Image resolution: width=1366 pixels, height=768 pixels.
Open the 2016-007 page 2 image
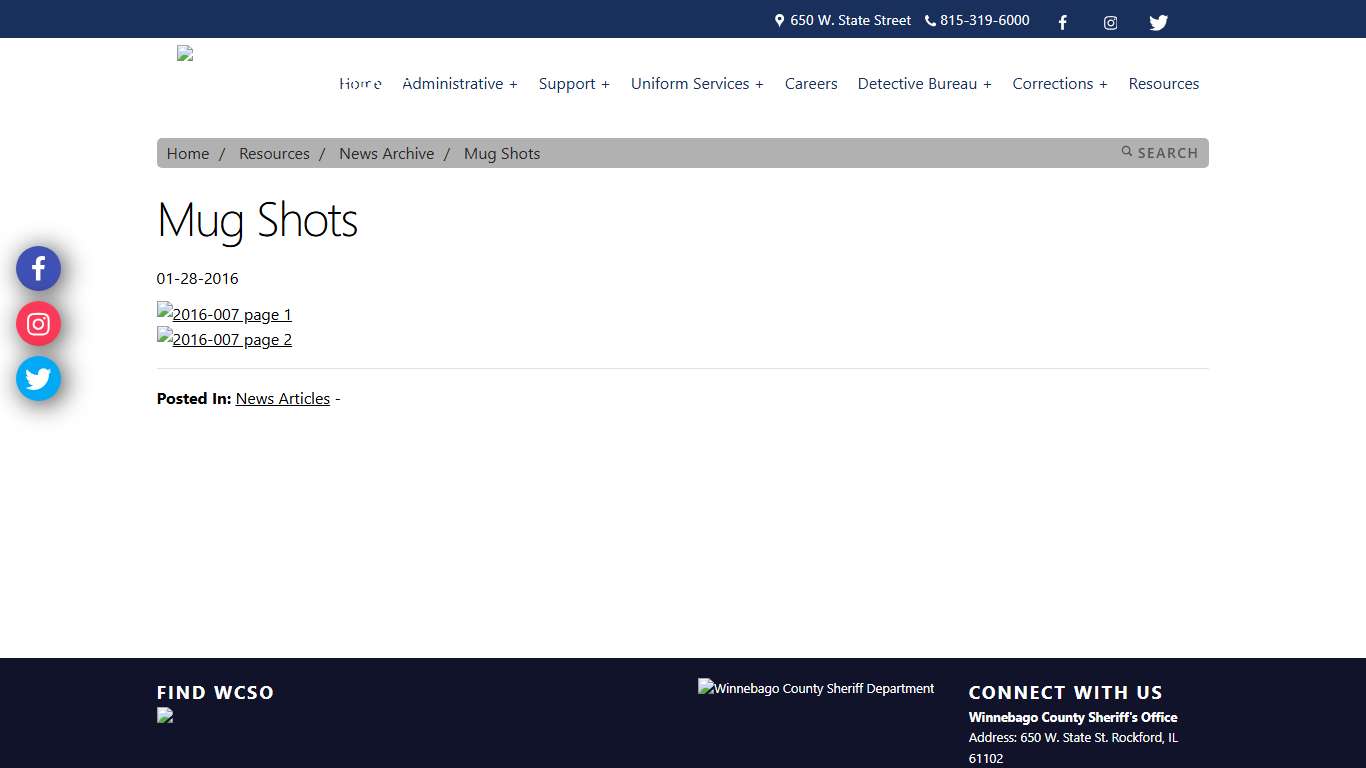(224, 339)
